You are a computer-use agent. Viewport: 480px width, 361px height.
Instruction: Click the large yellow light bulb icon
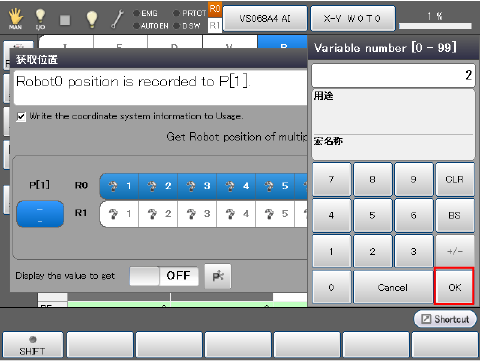[91, 19]
